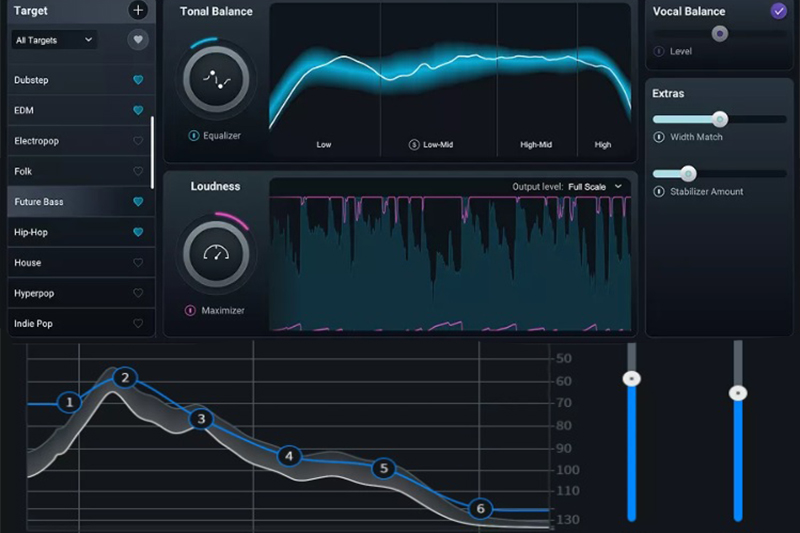Click the Vocal Balance Level power icon
Viewport: 800px width, 533px height.
(x=659, y=51)
